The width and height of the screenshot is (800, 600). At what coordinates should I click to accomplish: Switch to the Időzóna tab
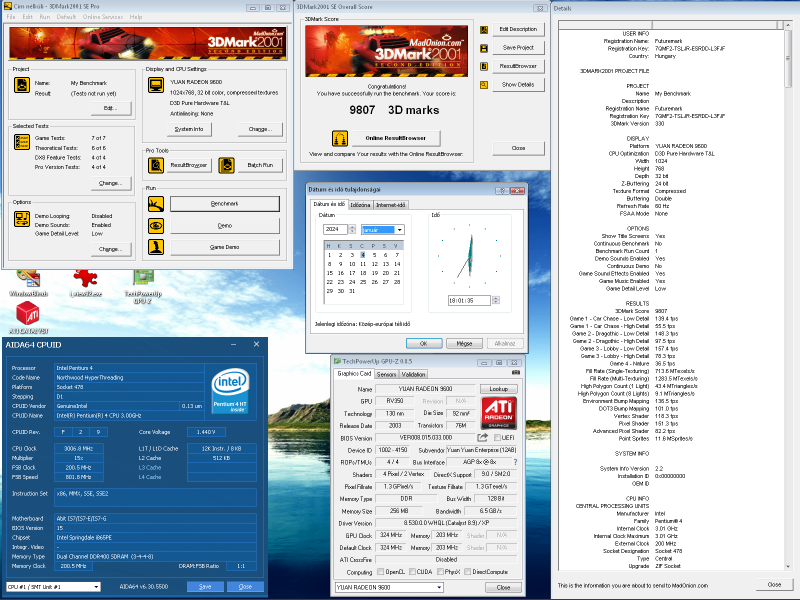click(360, 205)
